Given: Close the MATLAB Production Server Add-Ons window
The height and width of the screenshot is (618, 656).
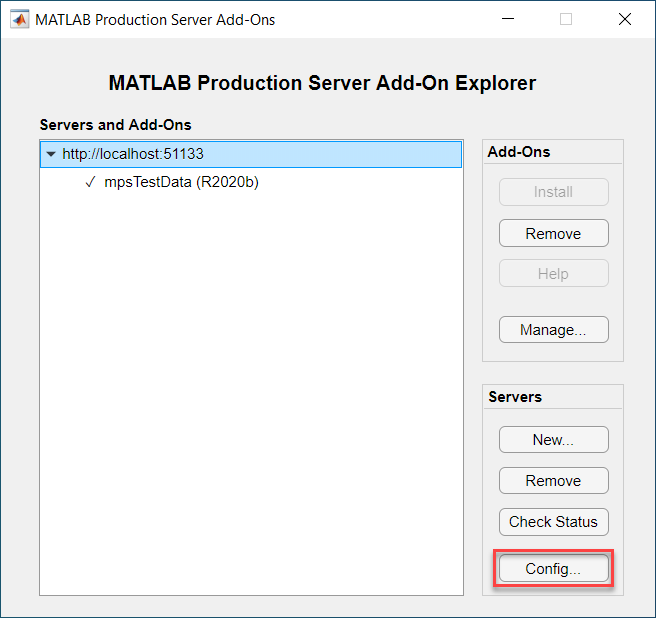Looking at the screenshot, I should point(625,19).
